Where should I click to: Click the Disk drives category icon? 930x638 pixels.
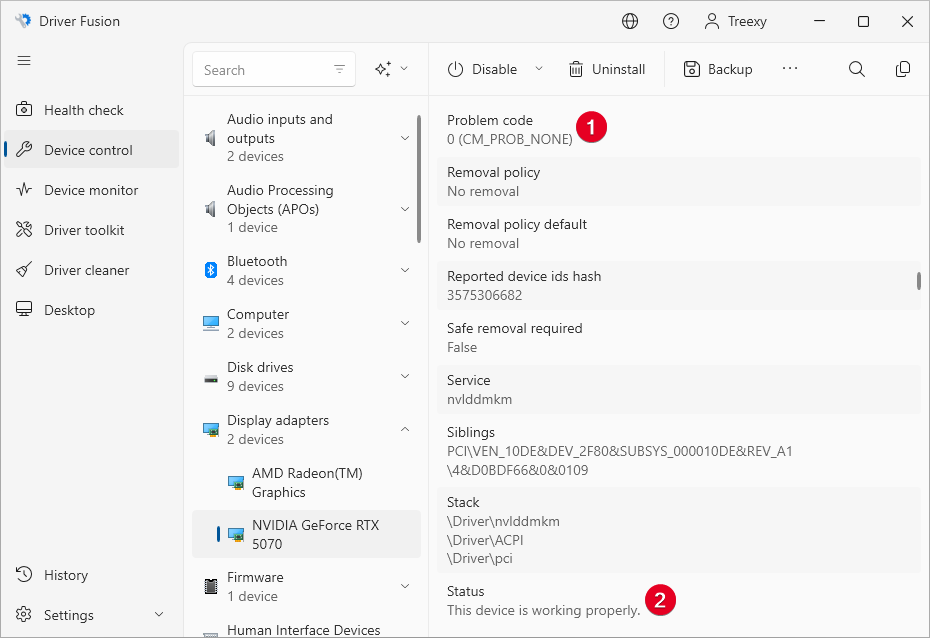(211, 378)
